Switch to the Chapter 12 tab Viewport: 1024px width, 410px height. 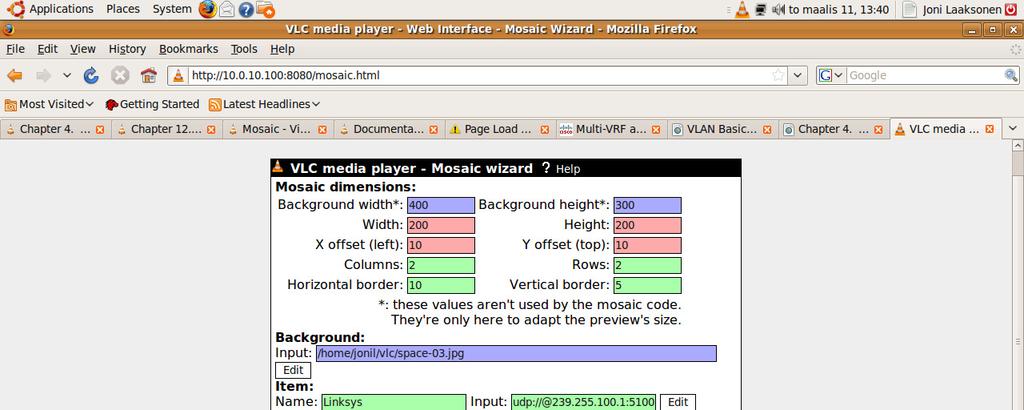click(167, 129)
